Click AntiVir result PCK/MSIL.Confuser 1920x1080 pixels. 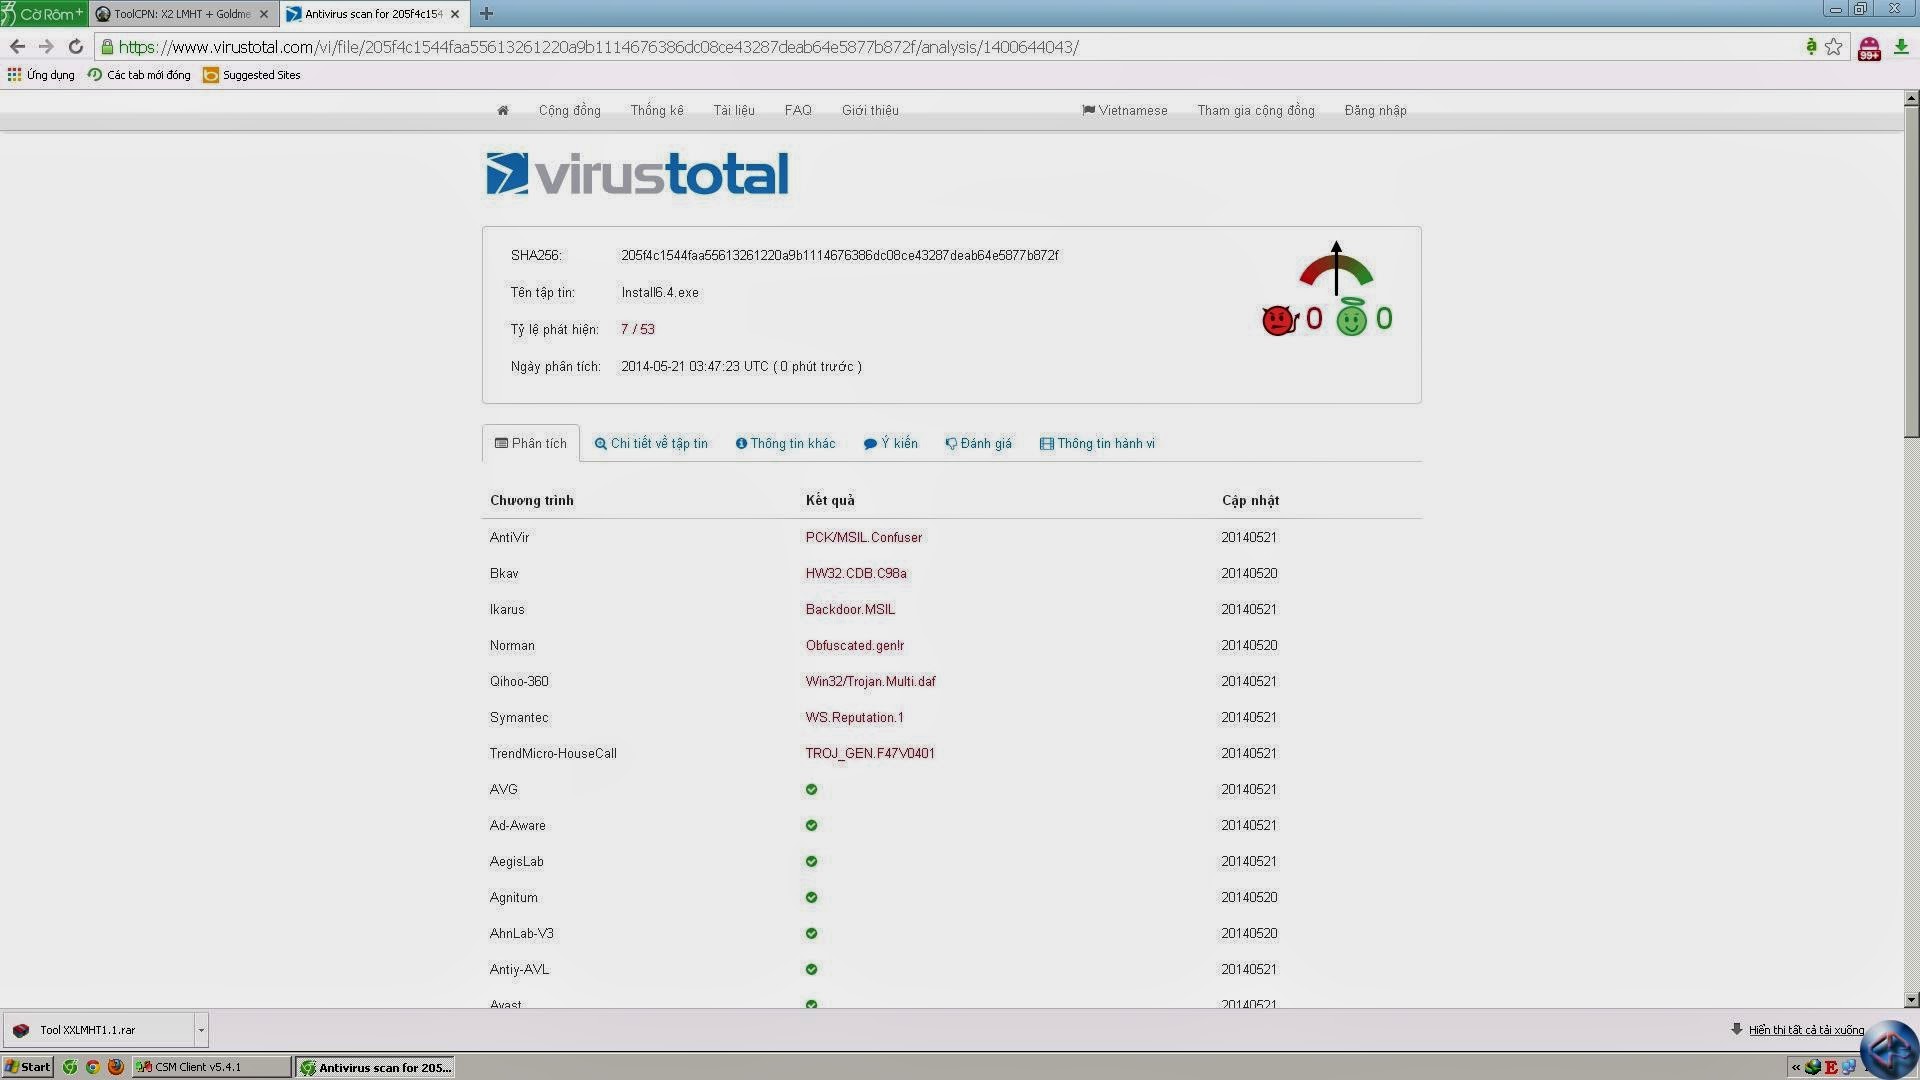coord(864,538)
